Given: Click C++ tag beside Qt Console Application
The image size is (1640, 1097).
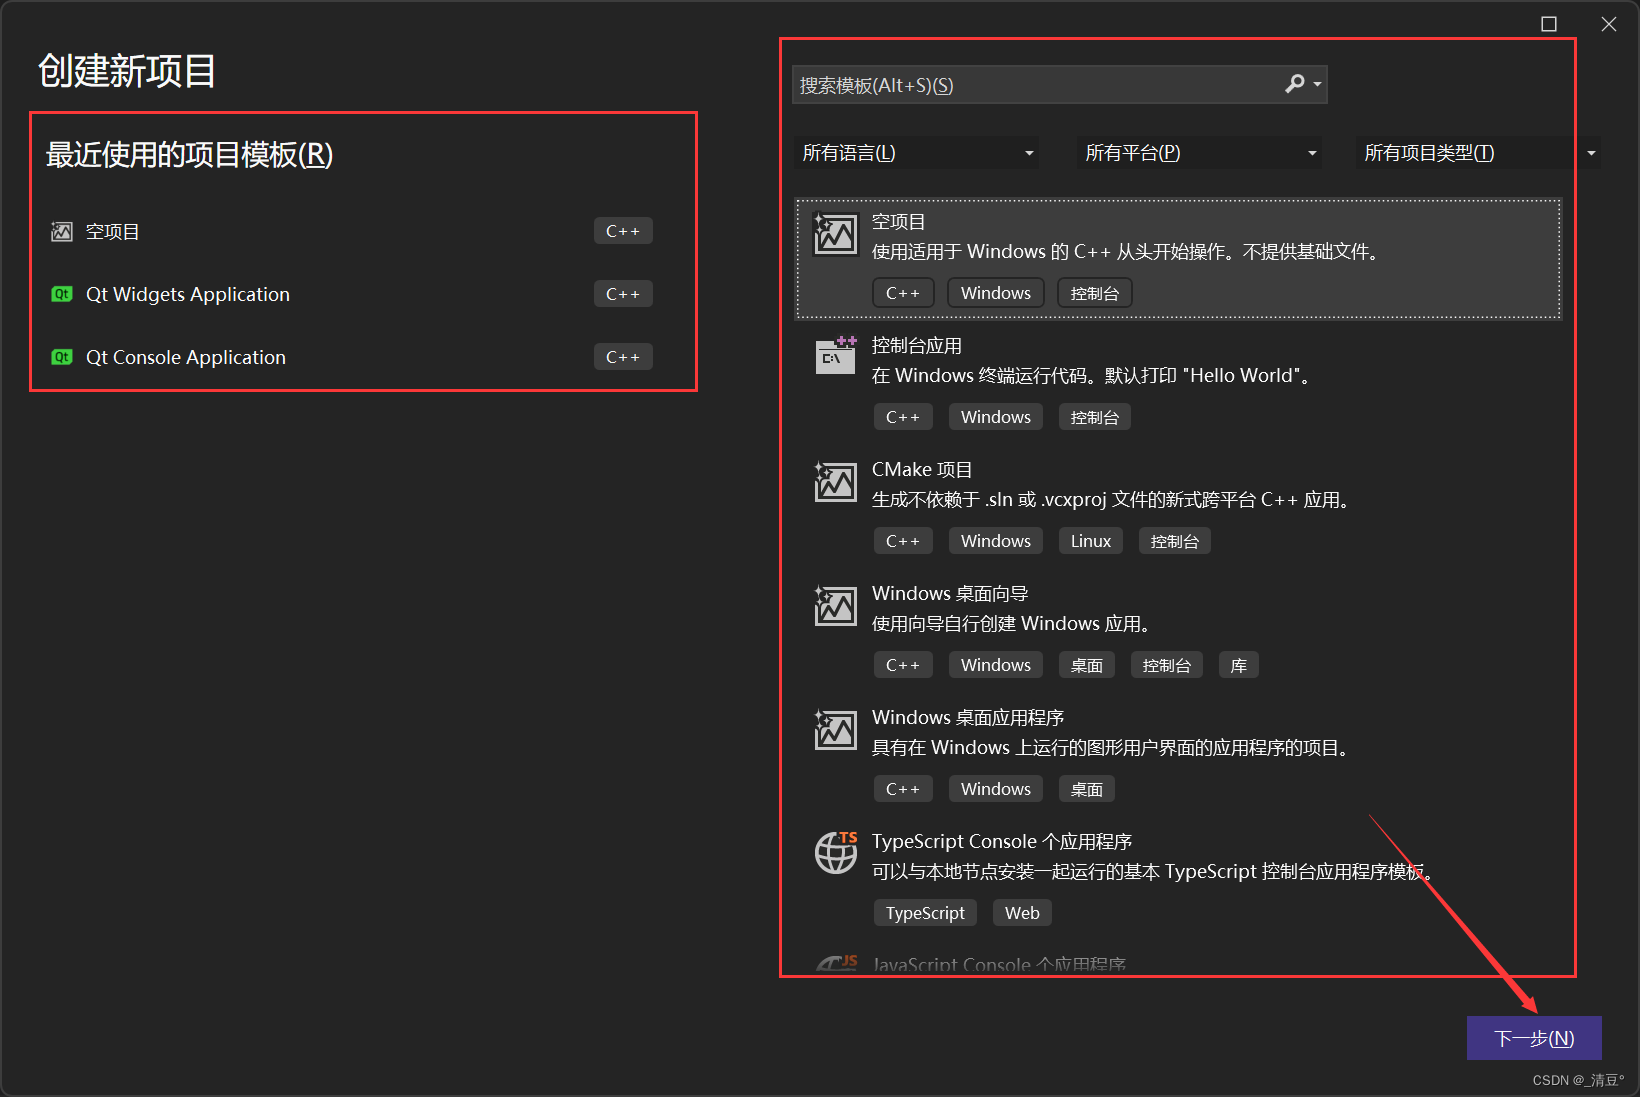Looking at the screenshot, I should click(x=623, y=357).
